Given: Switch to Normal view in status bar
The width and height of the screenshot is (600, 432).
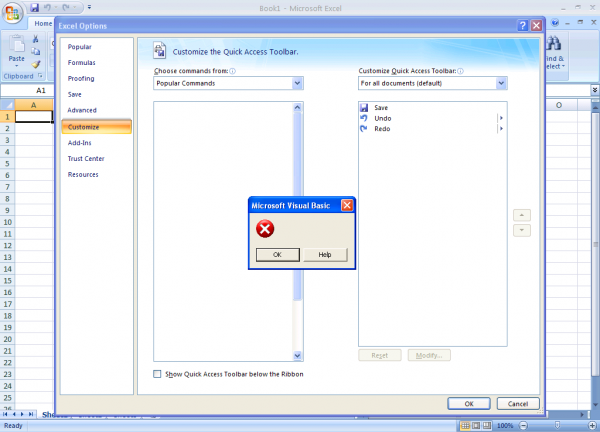Looking at the screenshot, I should (465, 425).
